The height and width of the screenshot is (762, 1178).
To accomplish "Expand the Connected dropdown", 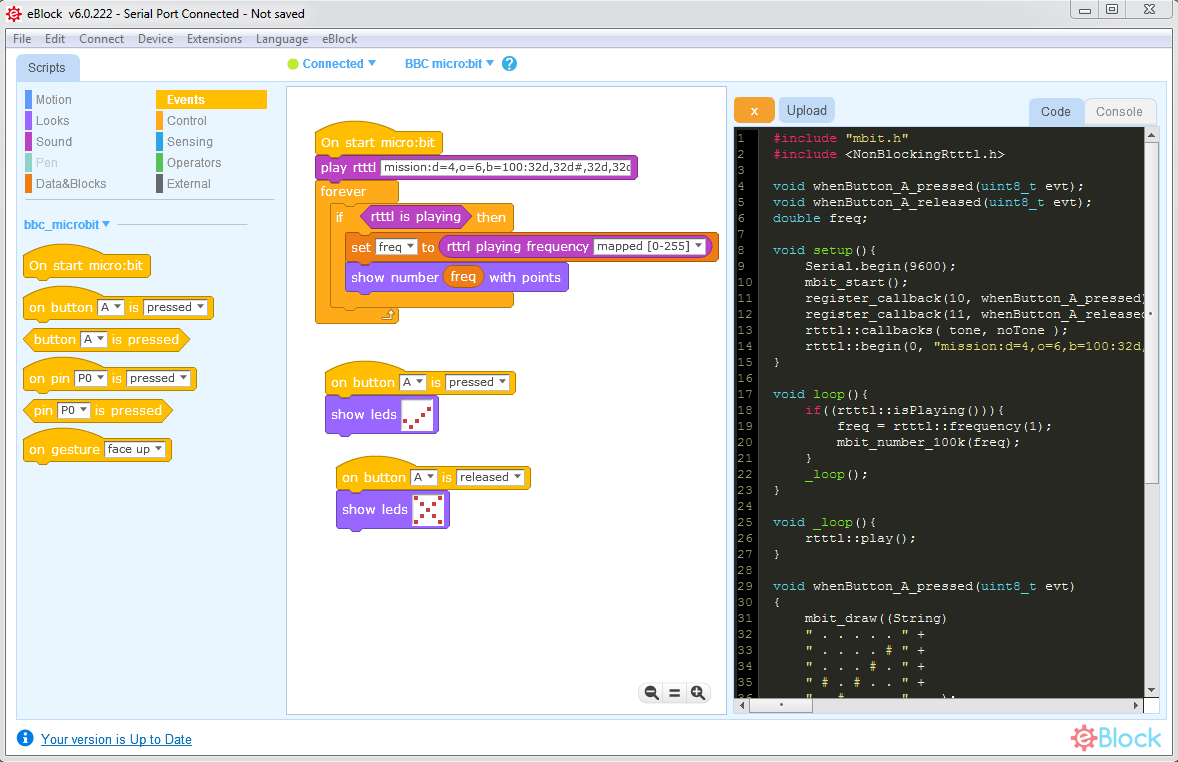I will 339,64.
